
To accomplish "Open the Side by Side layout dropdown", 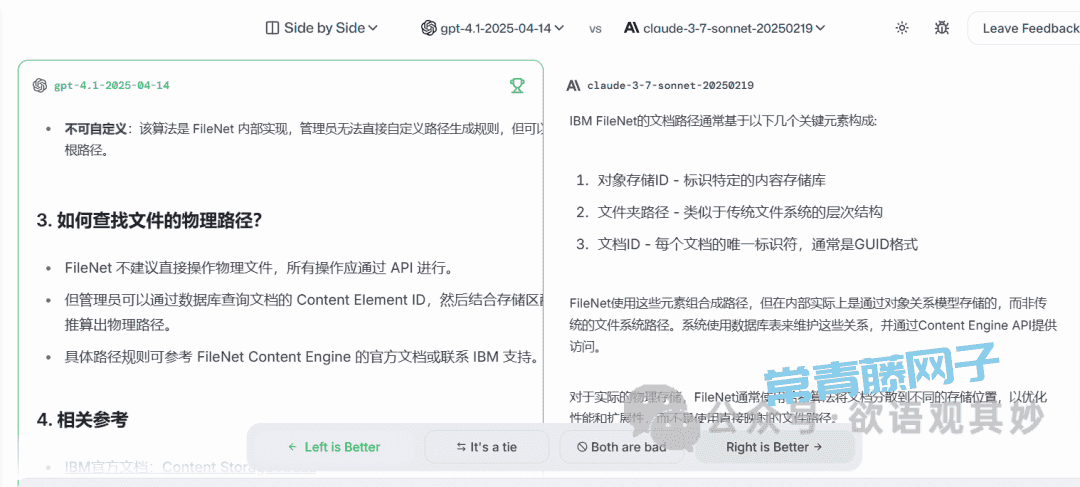I will pyautogui.click(x=322, y=28).
